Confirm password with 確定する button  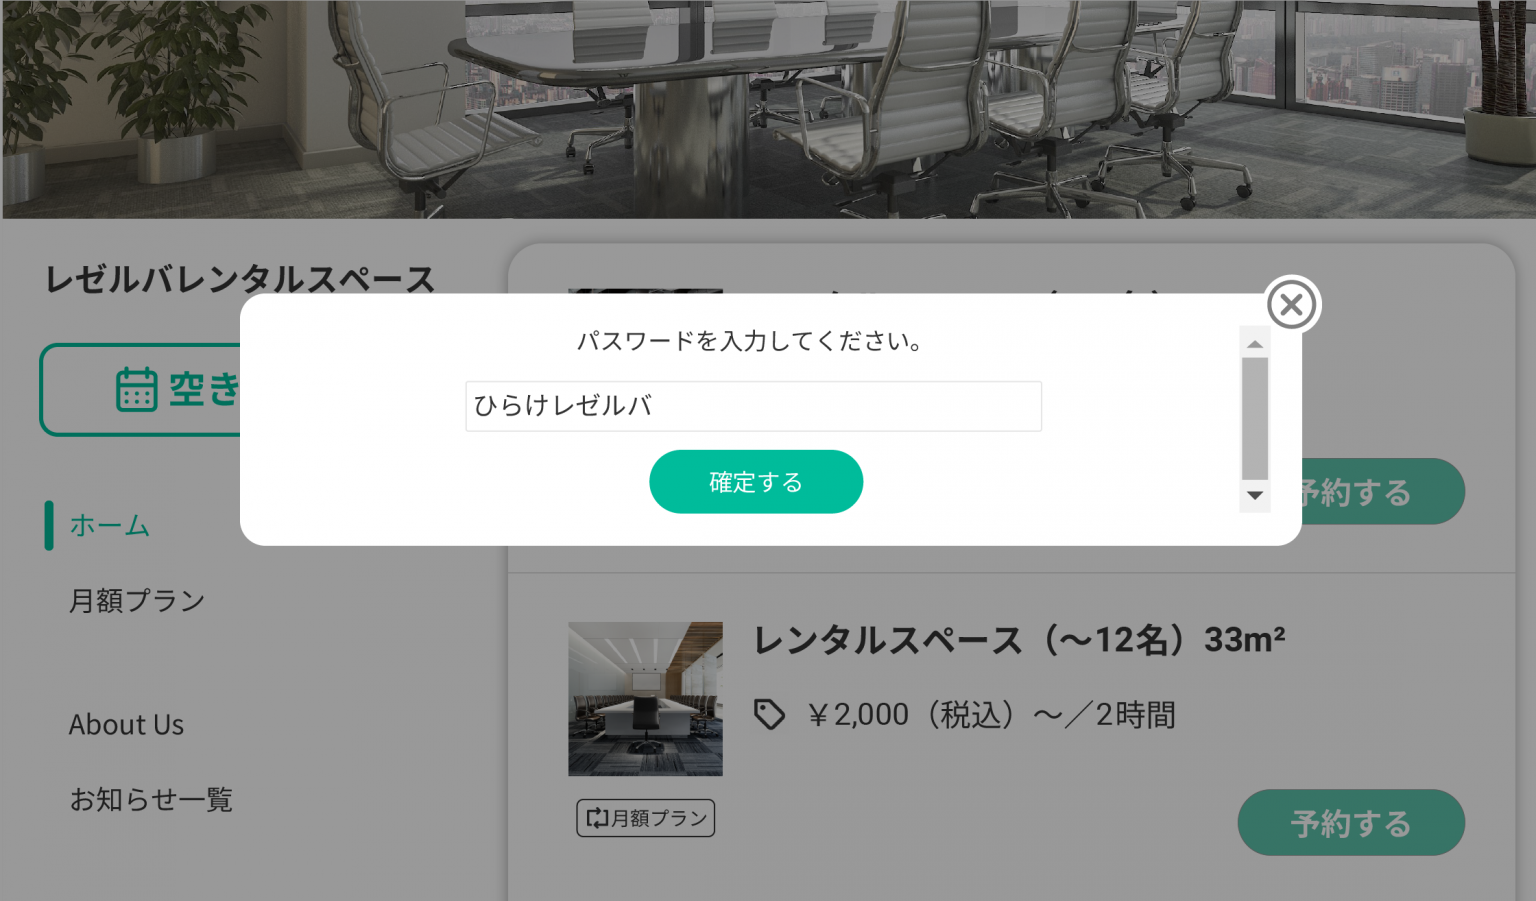(x=756, y=482)
